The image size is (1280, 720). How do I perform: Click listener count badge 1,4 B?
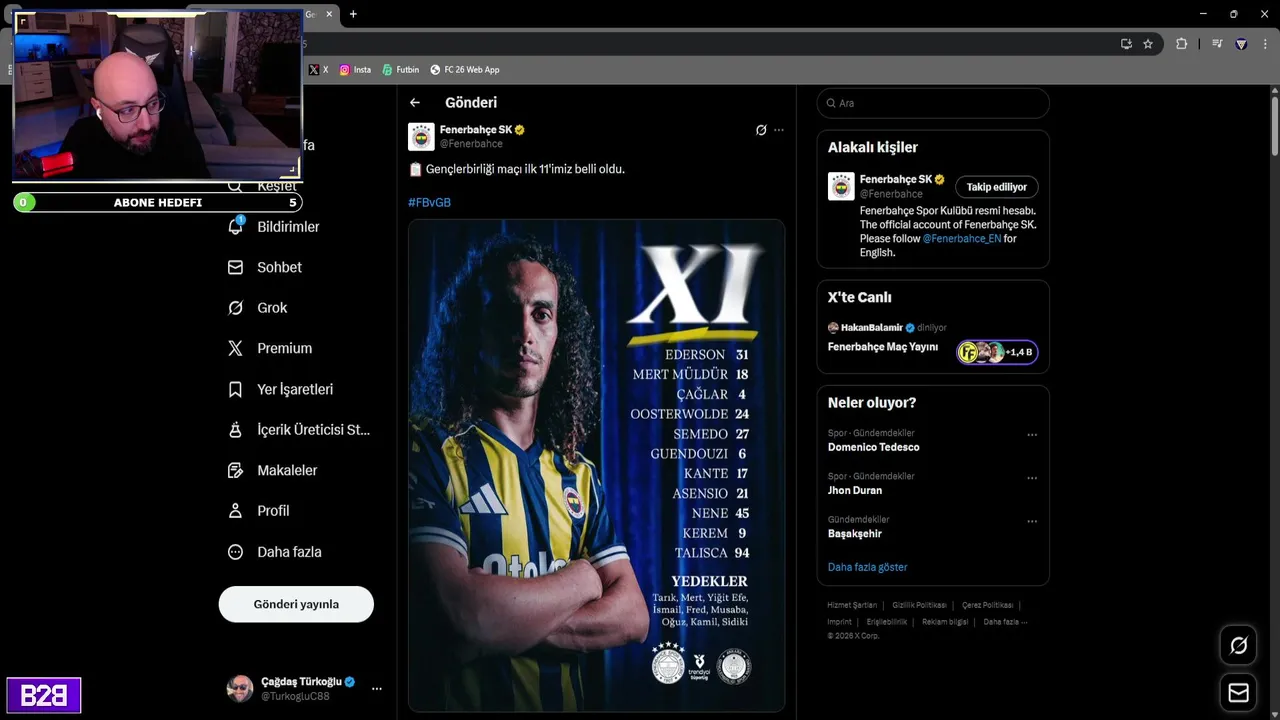click(997, 352)
